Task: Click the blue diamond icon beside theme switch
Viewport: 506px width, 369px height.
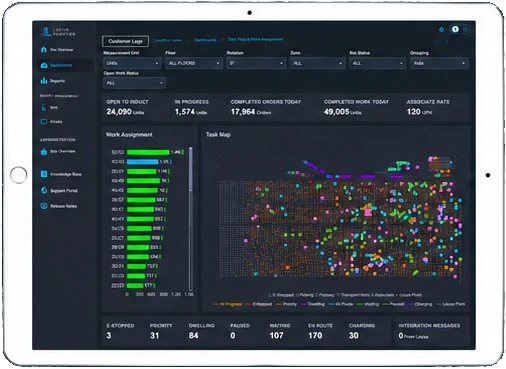Action: [442, 29]
